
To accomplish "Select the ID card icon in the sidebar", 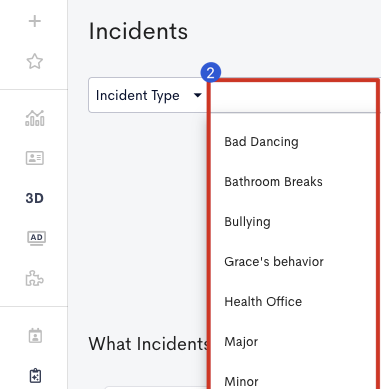I will pos(35,158).
